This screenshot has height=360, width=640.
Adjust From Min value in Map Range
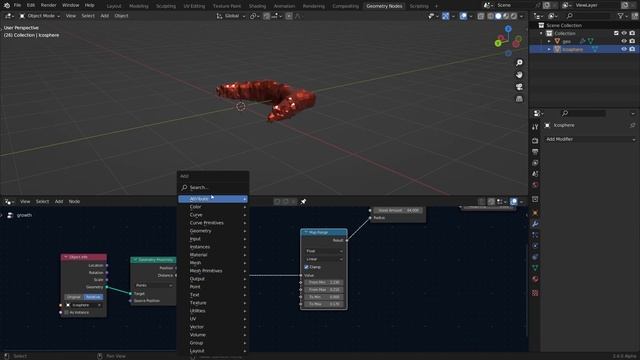324,282
